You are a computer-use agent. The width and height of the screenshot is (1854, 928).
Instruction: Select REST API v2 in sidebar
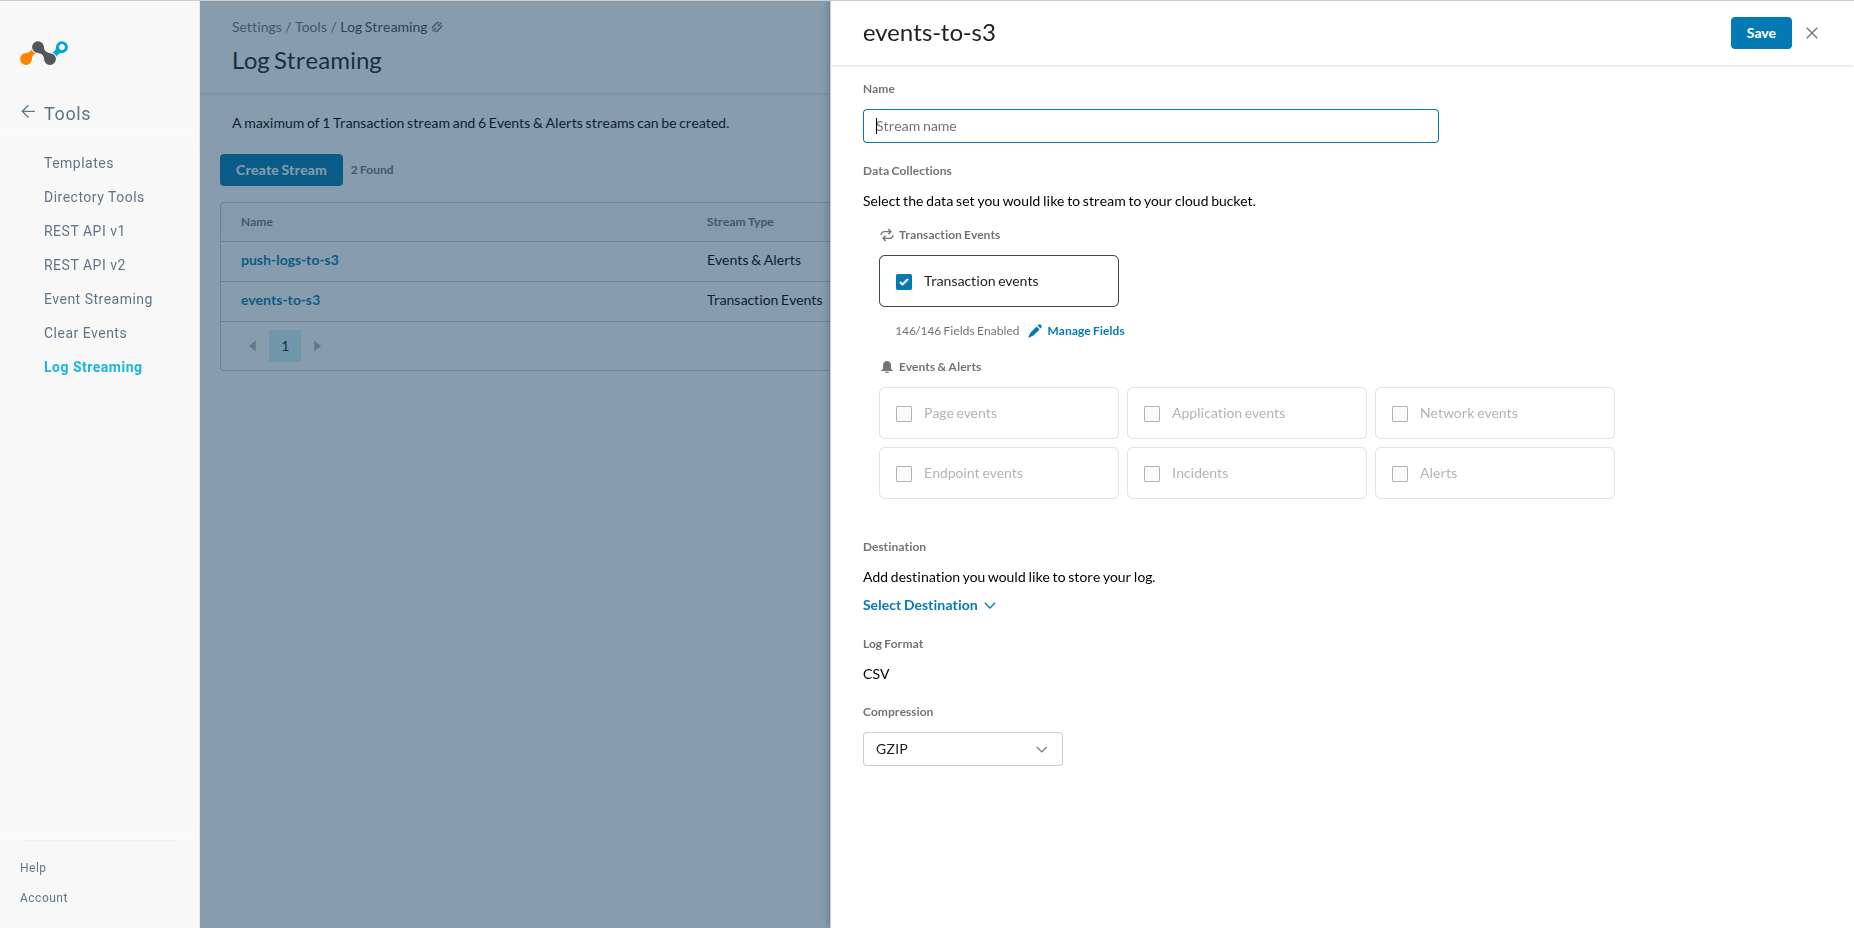click(84, 265)
